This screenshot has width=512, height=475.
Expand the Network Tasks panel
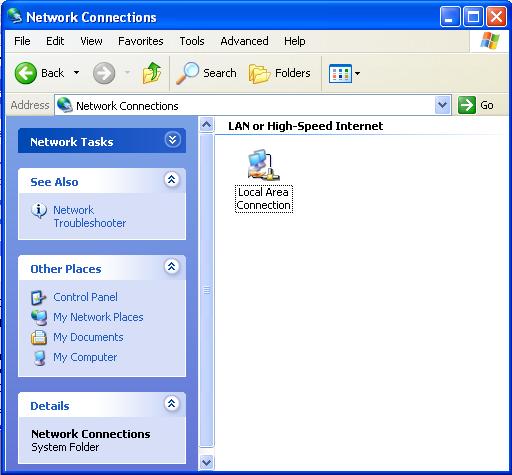(172, 140)
